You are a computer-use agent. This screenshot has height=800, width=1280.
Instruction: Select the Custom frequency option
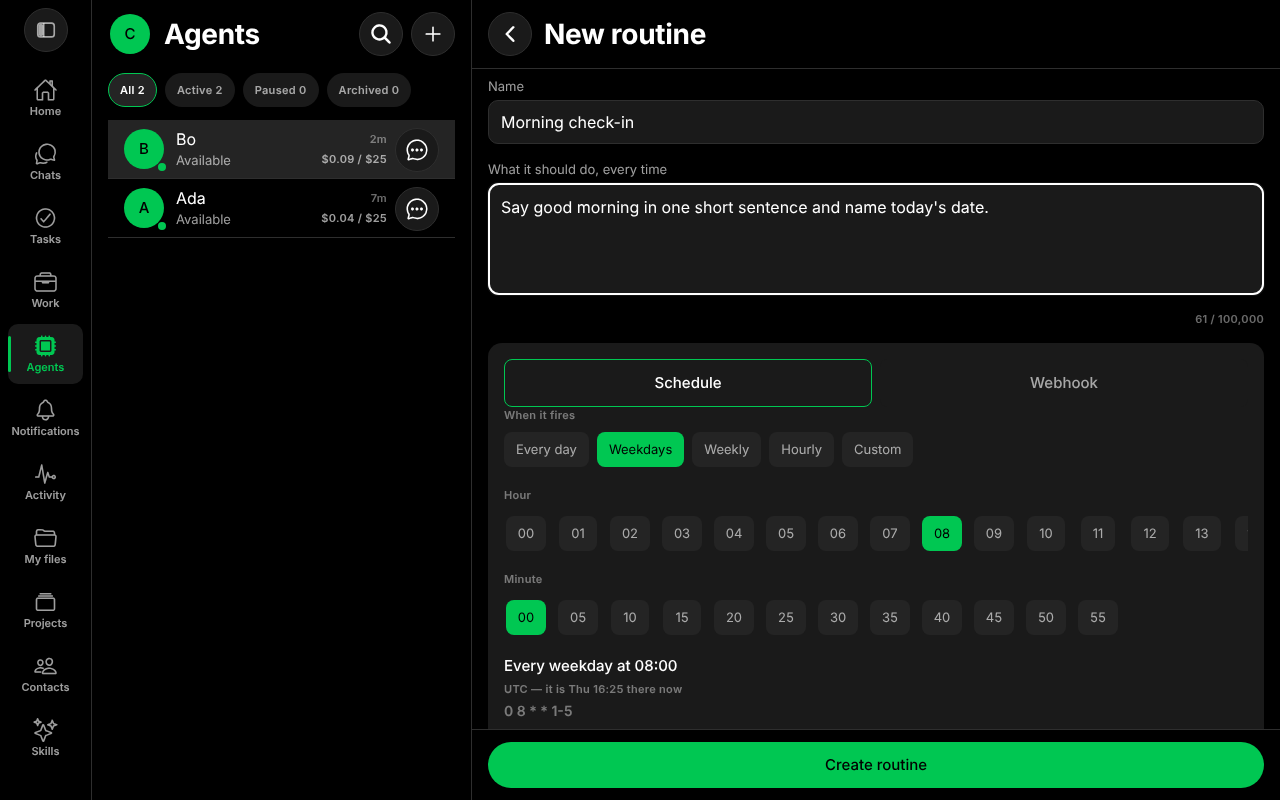[877, 450]
